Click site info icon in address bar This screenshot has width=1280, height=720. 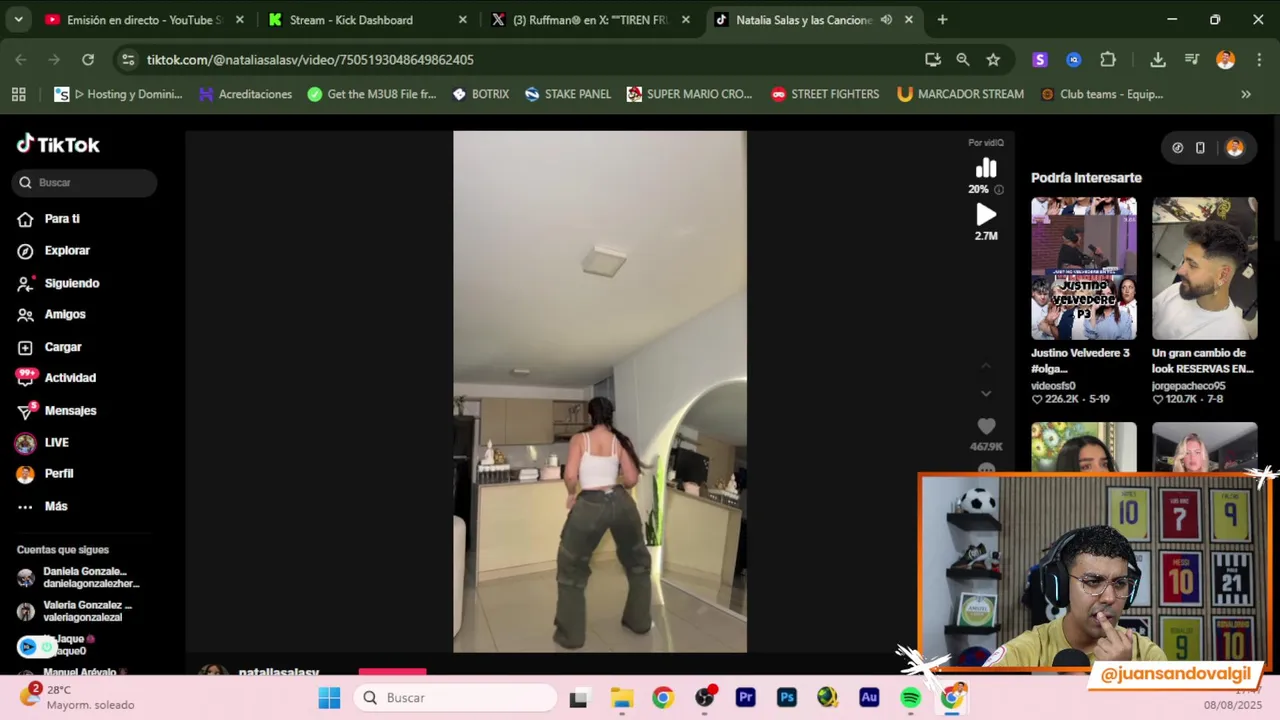pos(128,60)
